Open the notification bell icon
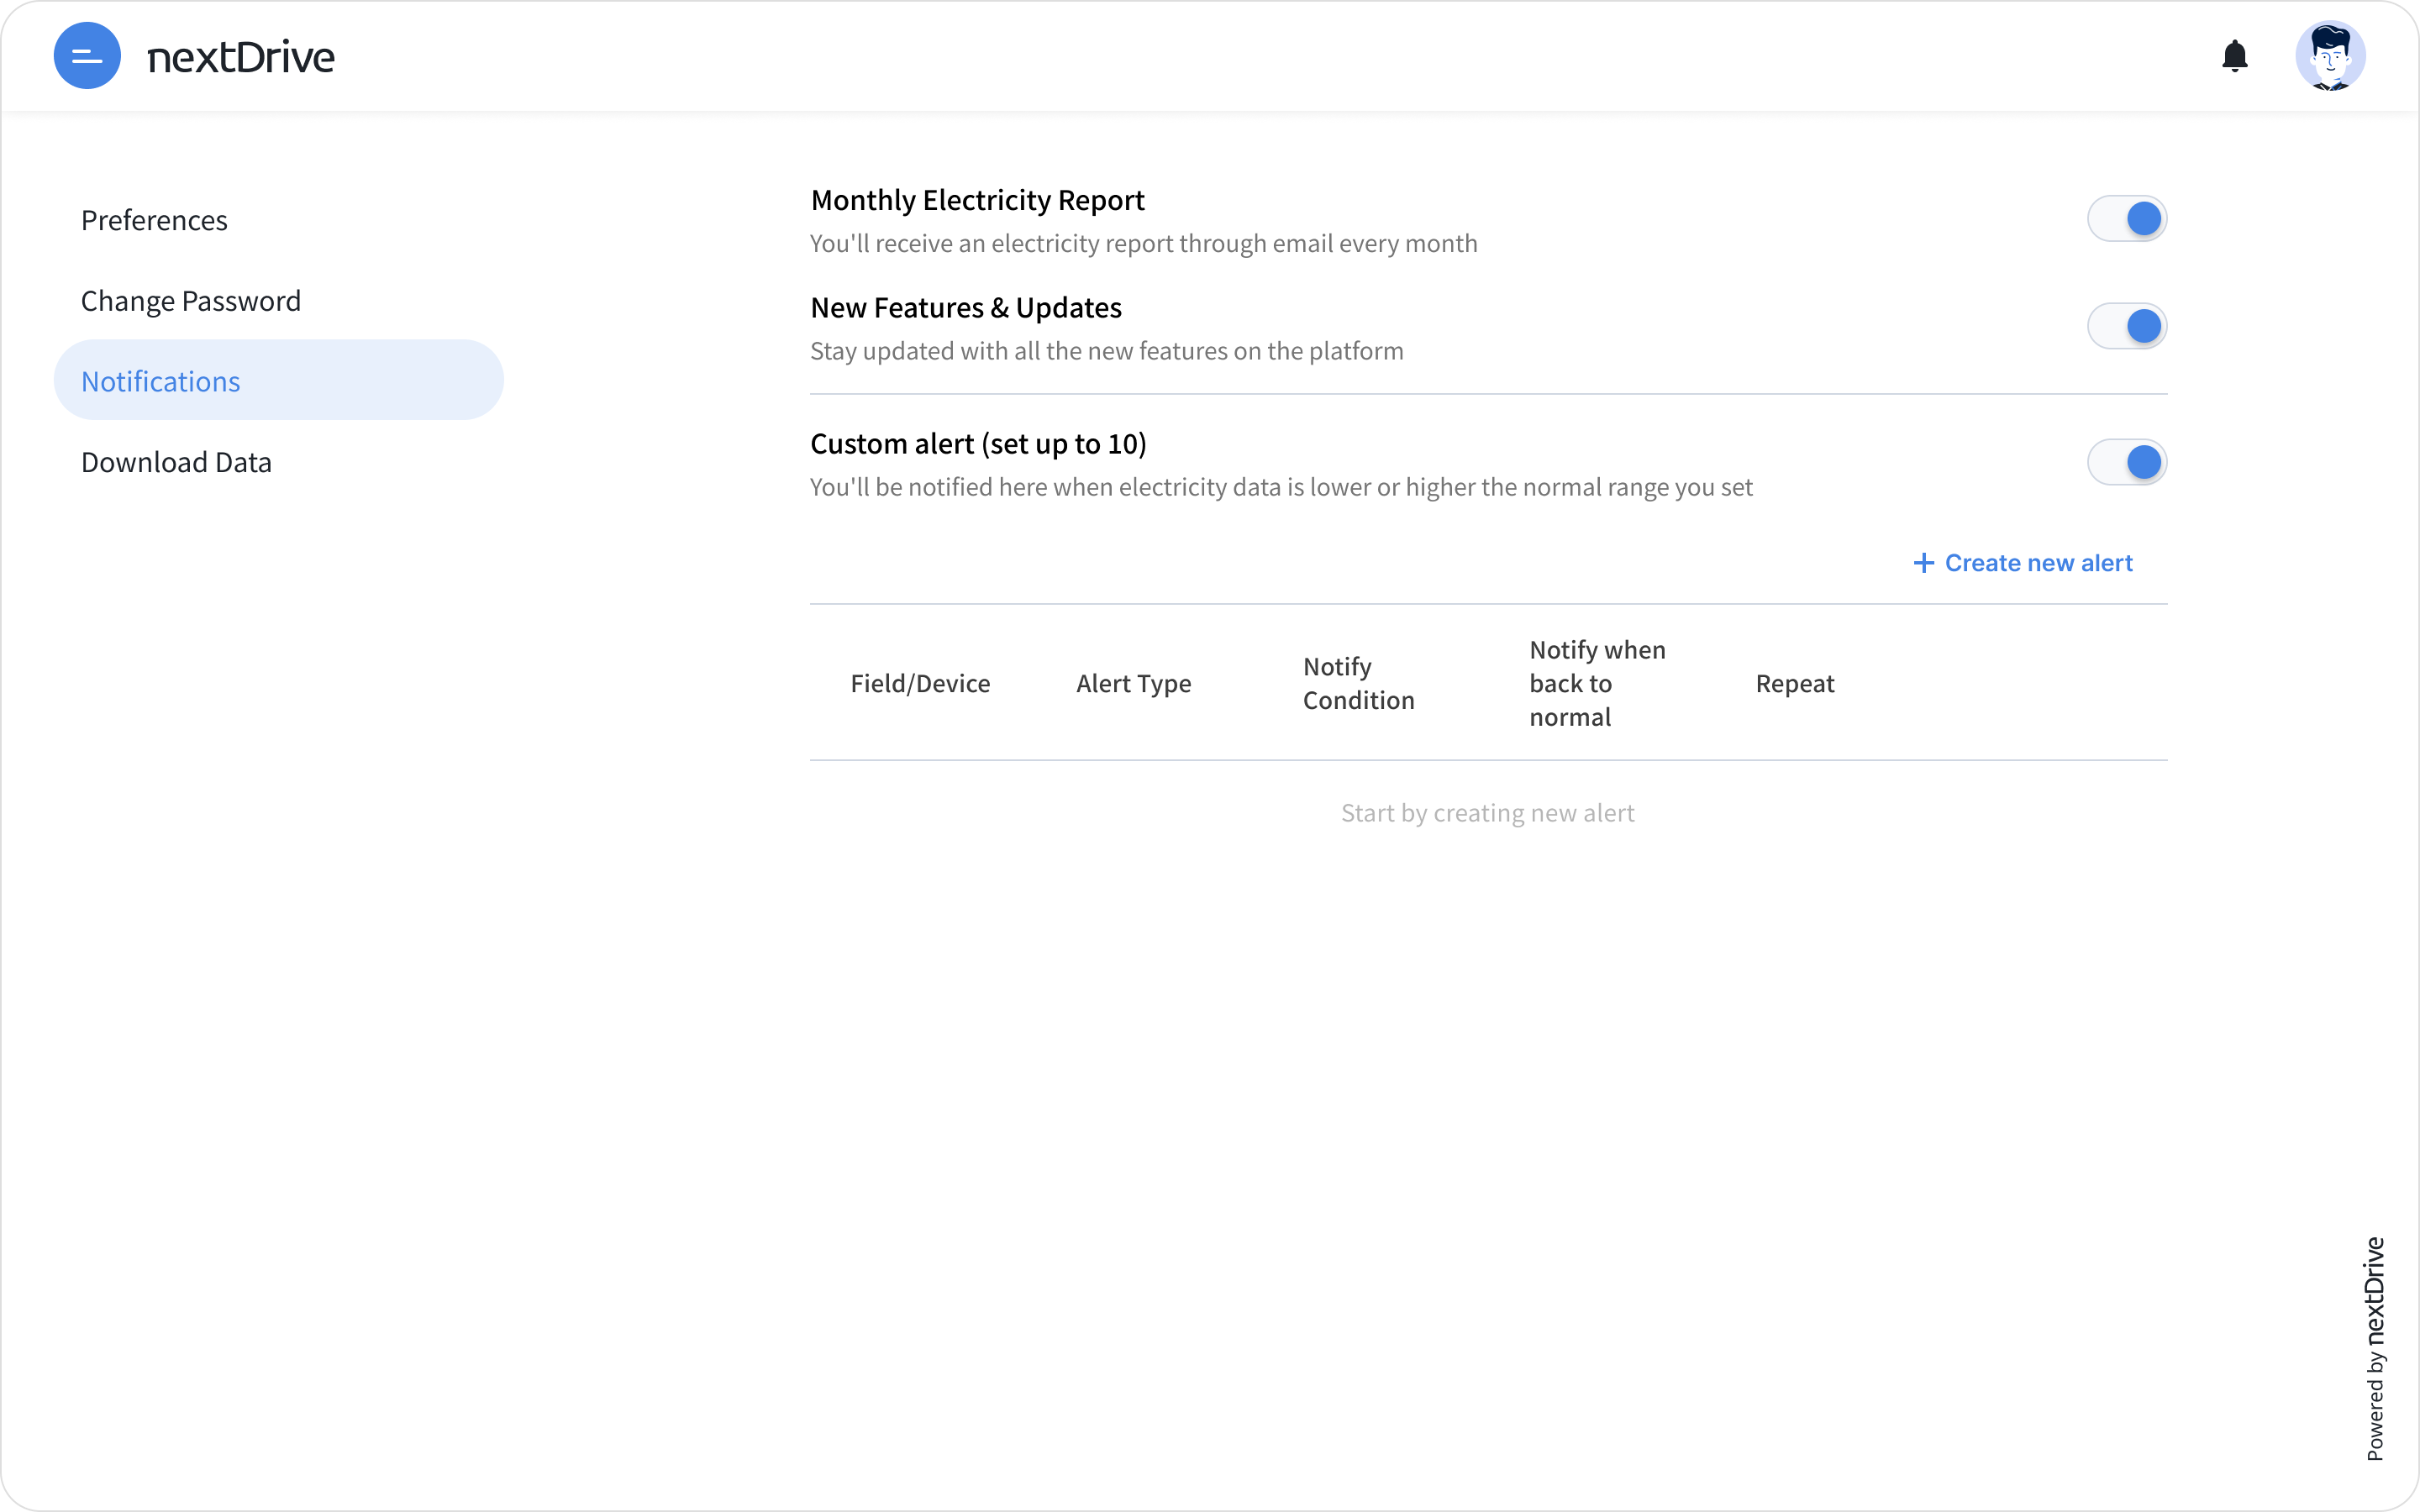Screen dimensions: 2420x1512 2234,56
